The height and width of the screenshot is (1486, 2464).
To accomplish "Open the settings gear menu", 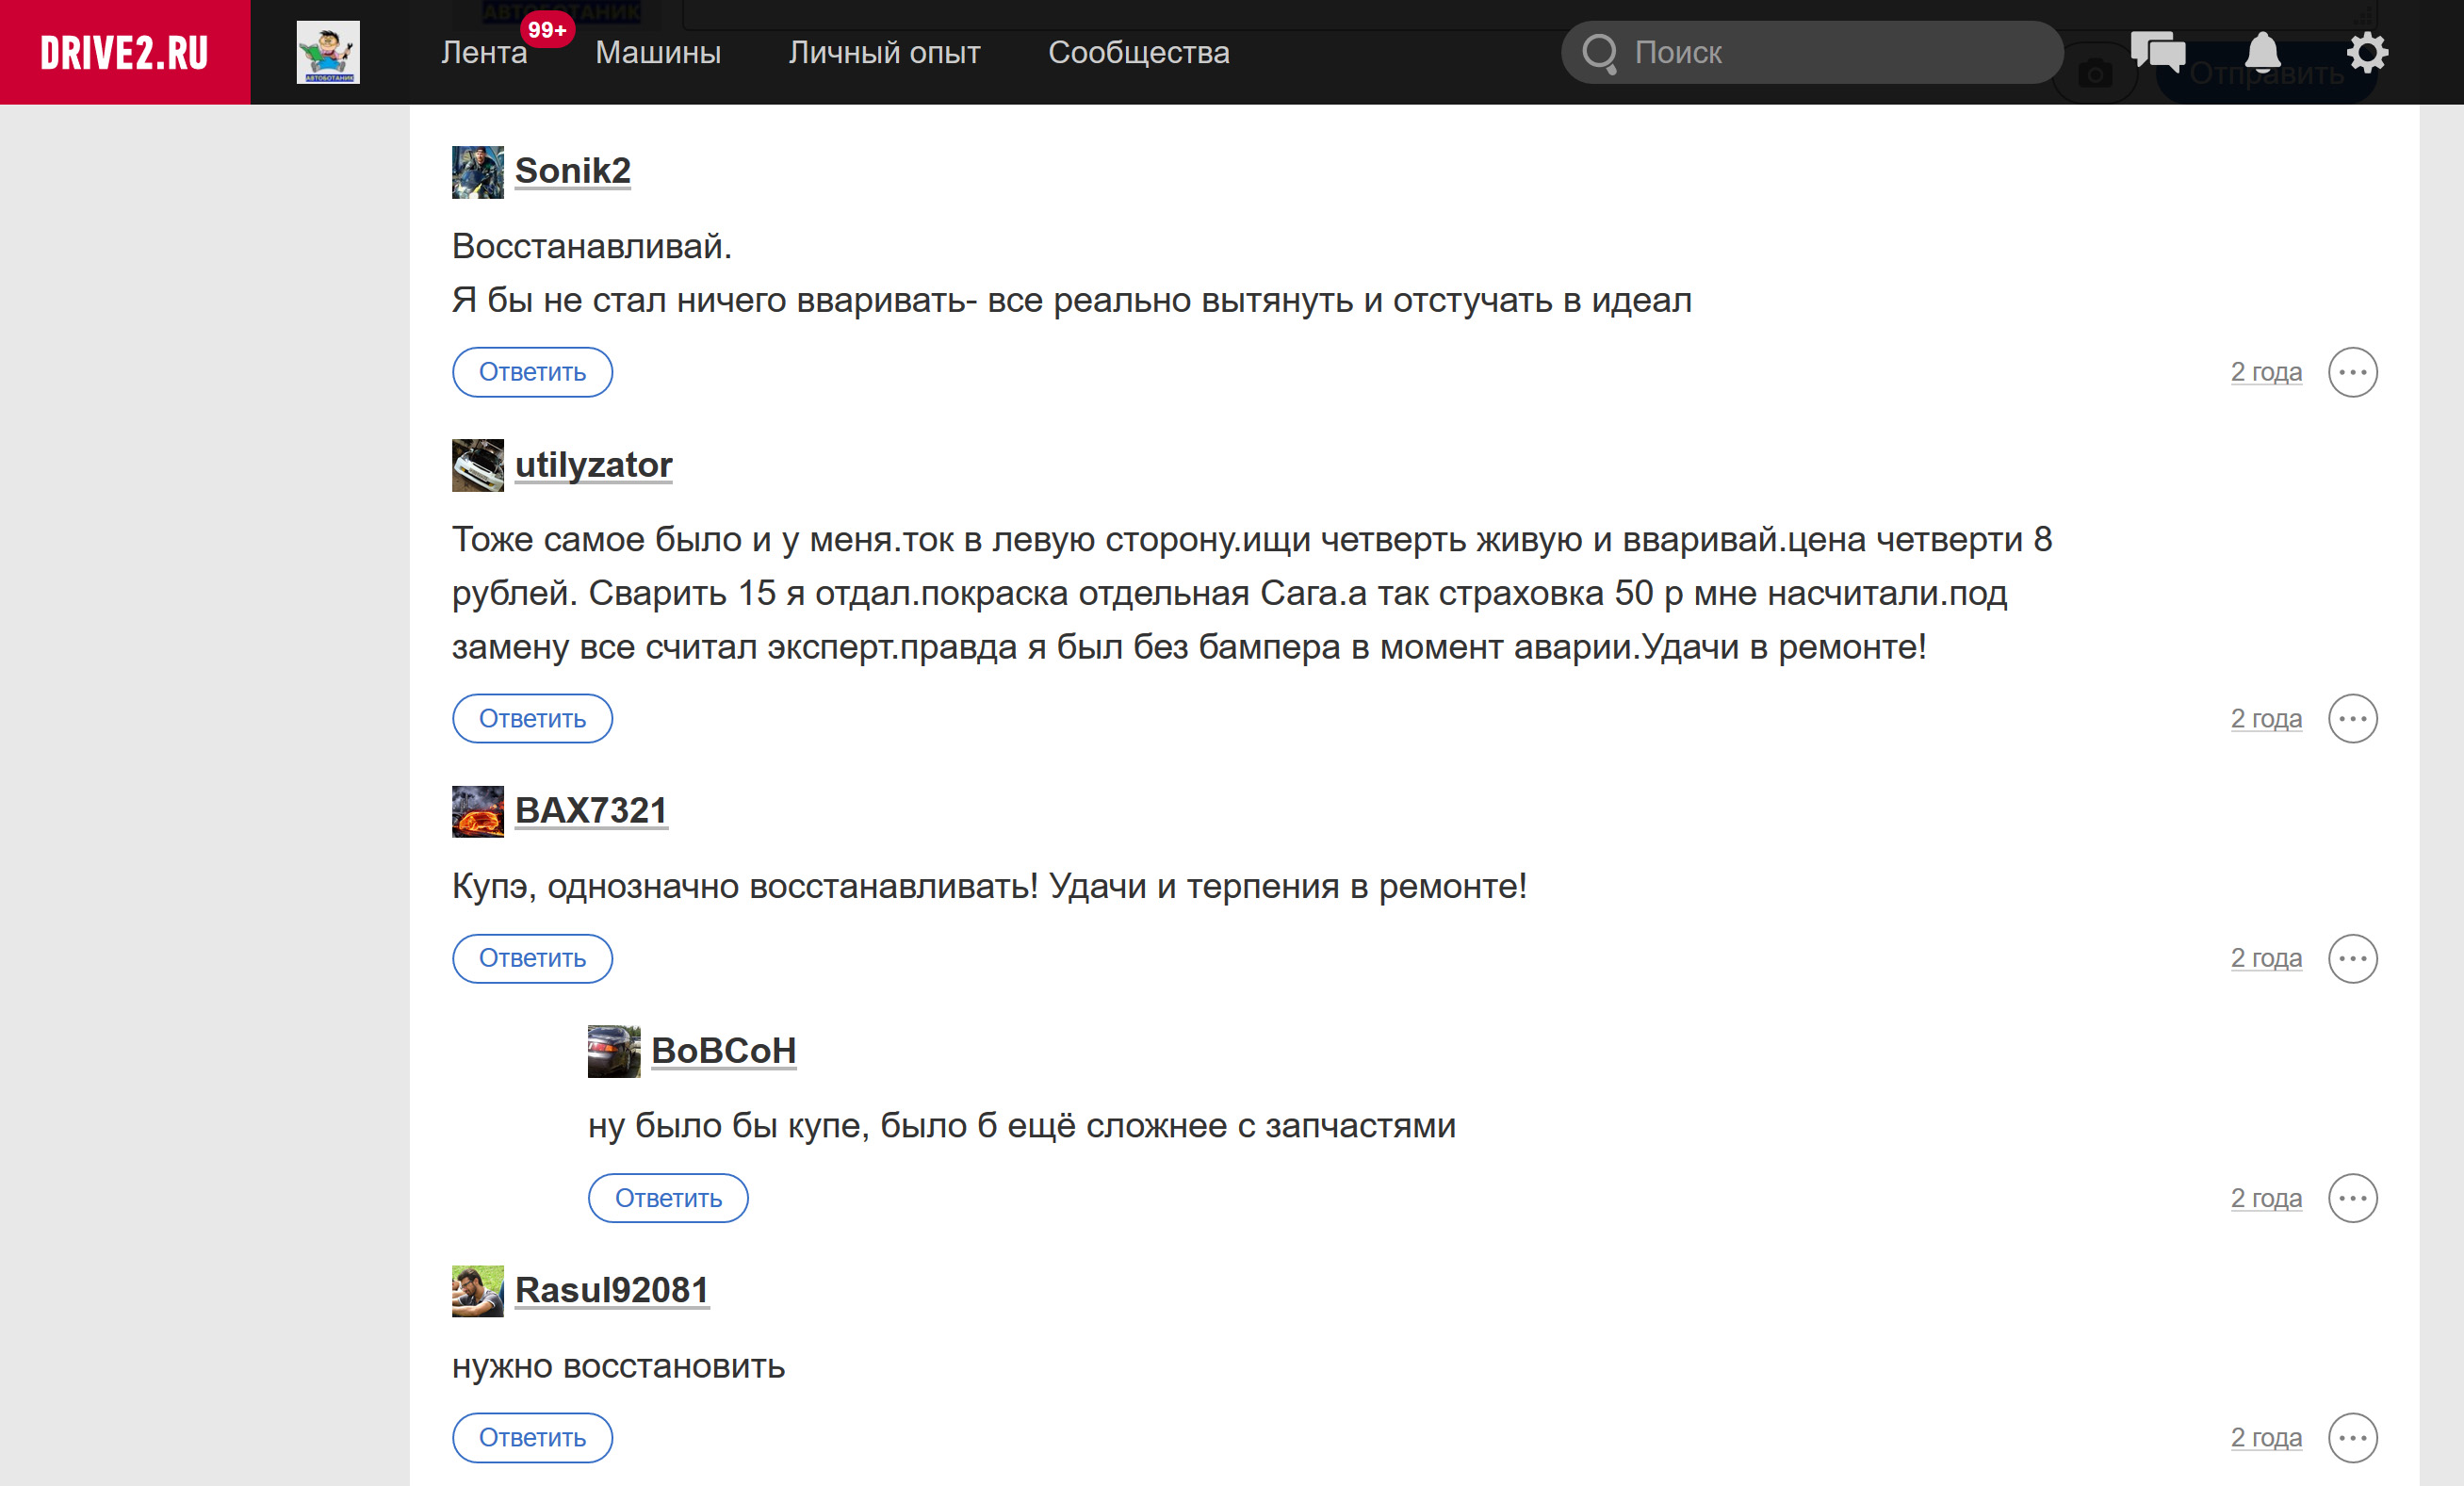I will [x=2367, y=52].
